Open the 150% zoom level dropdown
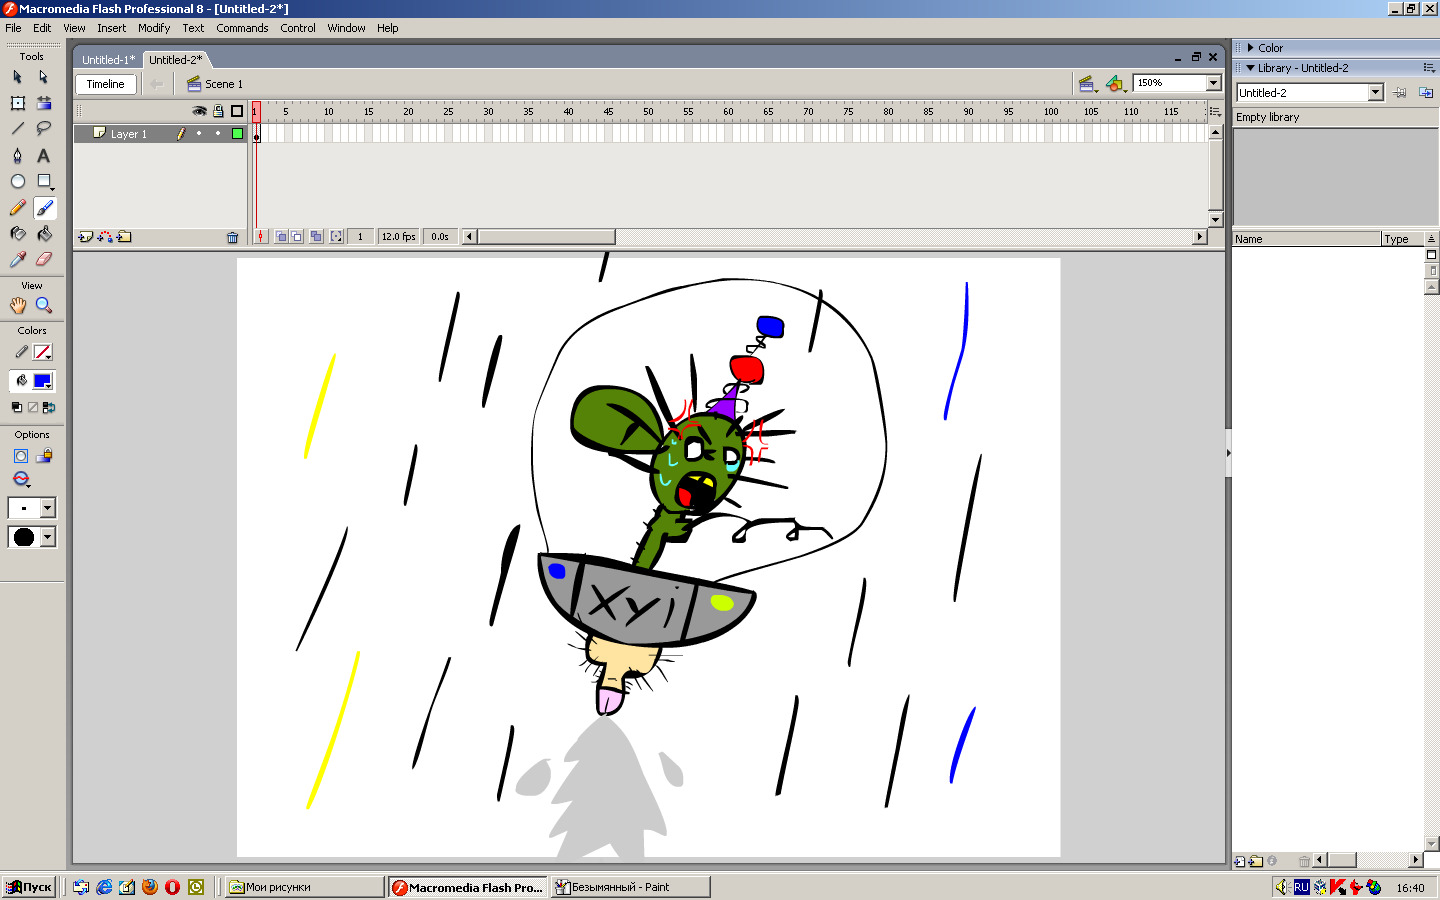This screenshot has height=900, width=1440. pyautogui.click(x=1213, y=83)
